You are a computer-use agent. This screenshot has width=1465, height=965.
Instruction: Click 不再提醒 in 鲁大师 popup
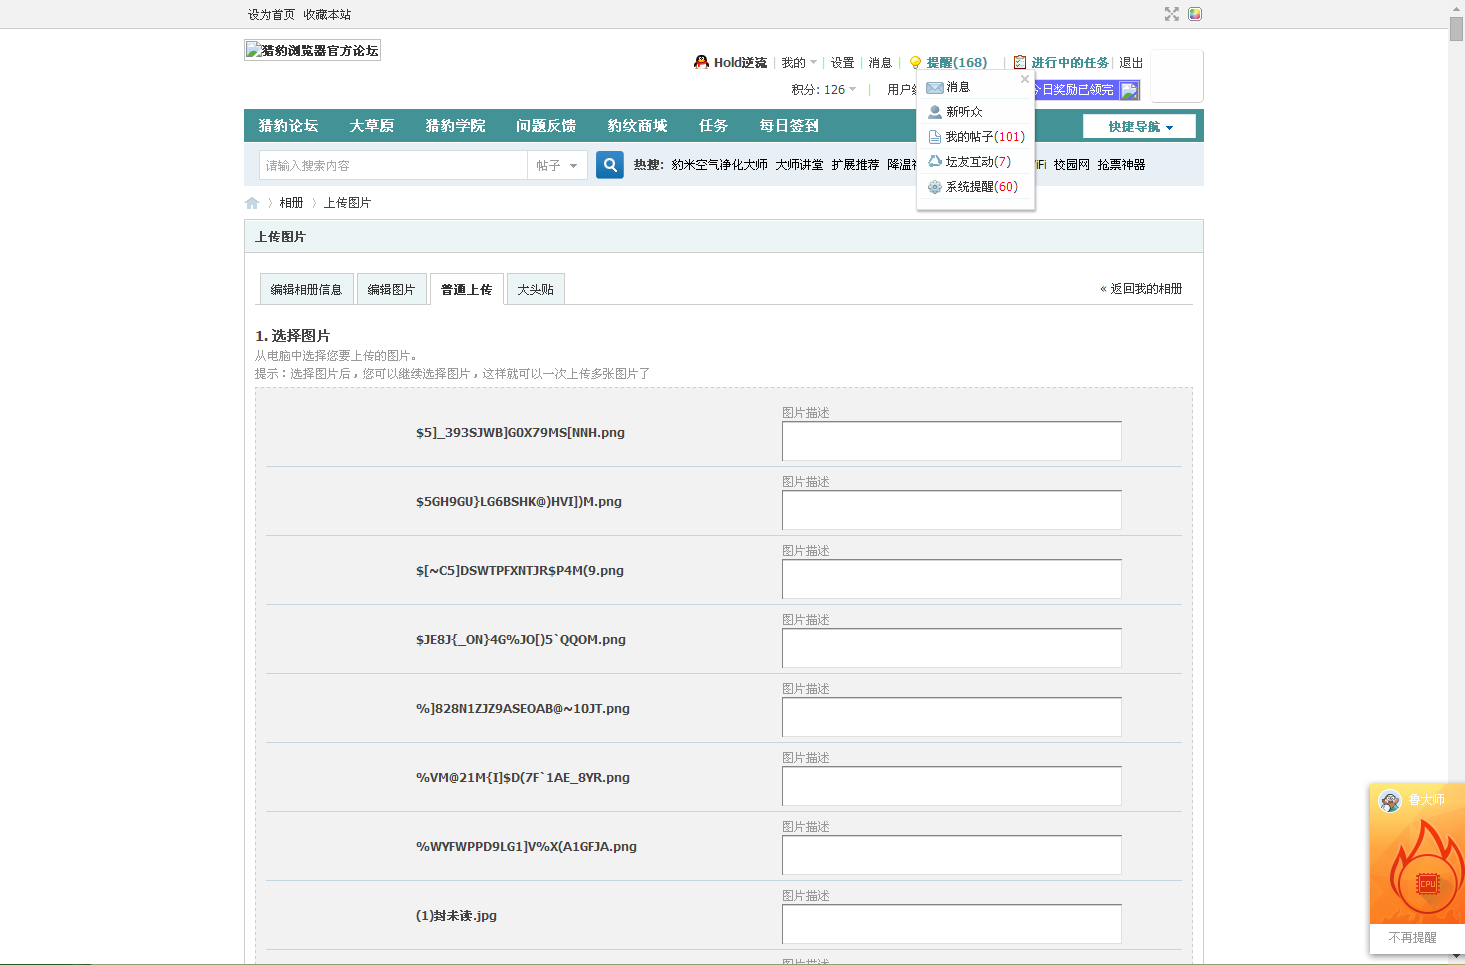(1412, 938)
